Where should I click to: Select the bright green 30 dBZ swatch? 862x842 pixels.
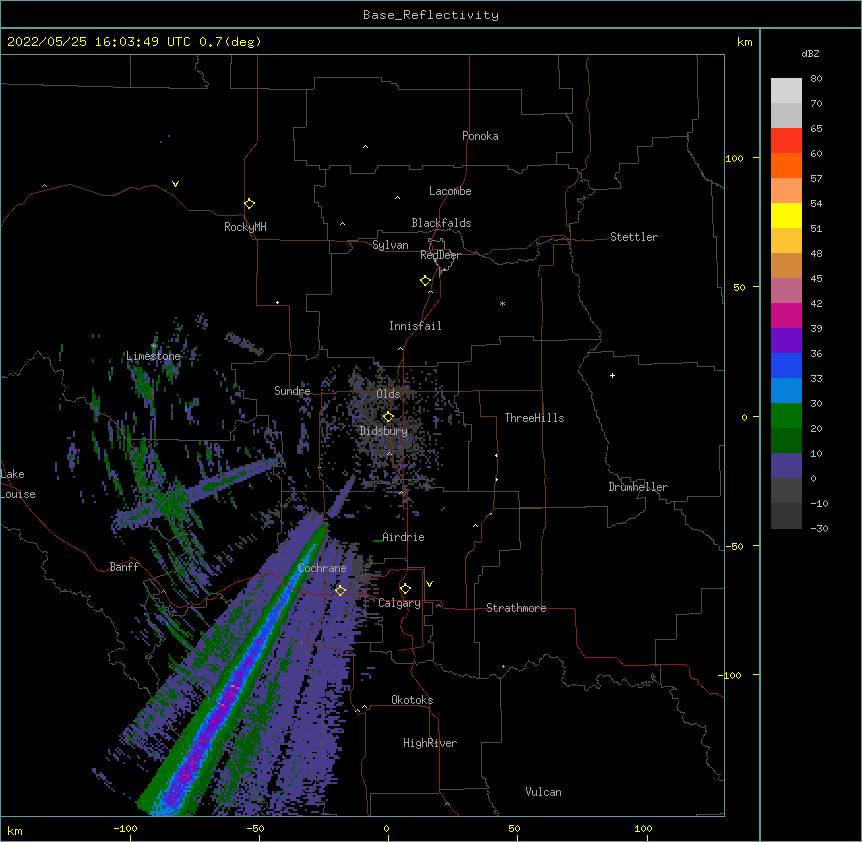pos(786,416)
